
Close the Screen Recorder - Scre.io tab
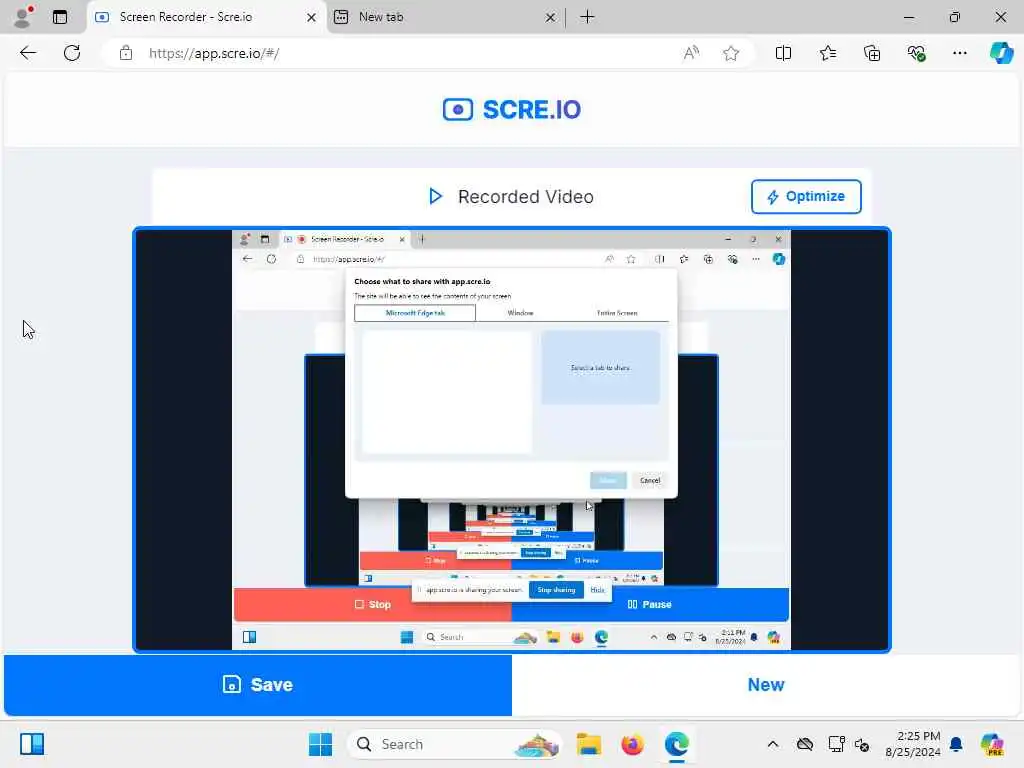(x=312, y=18)
